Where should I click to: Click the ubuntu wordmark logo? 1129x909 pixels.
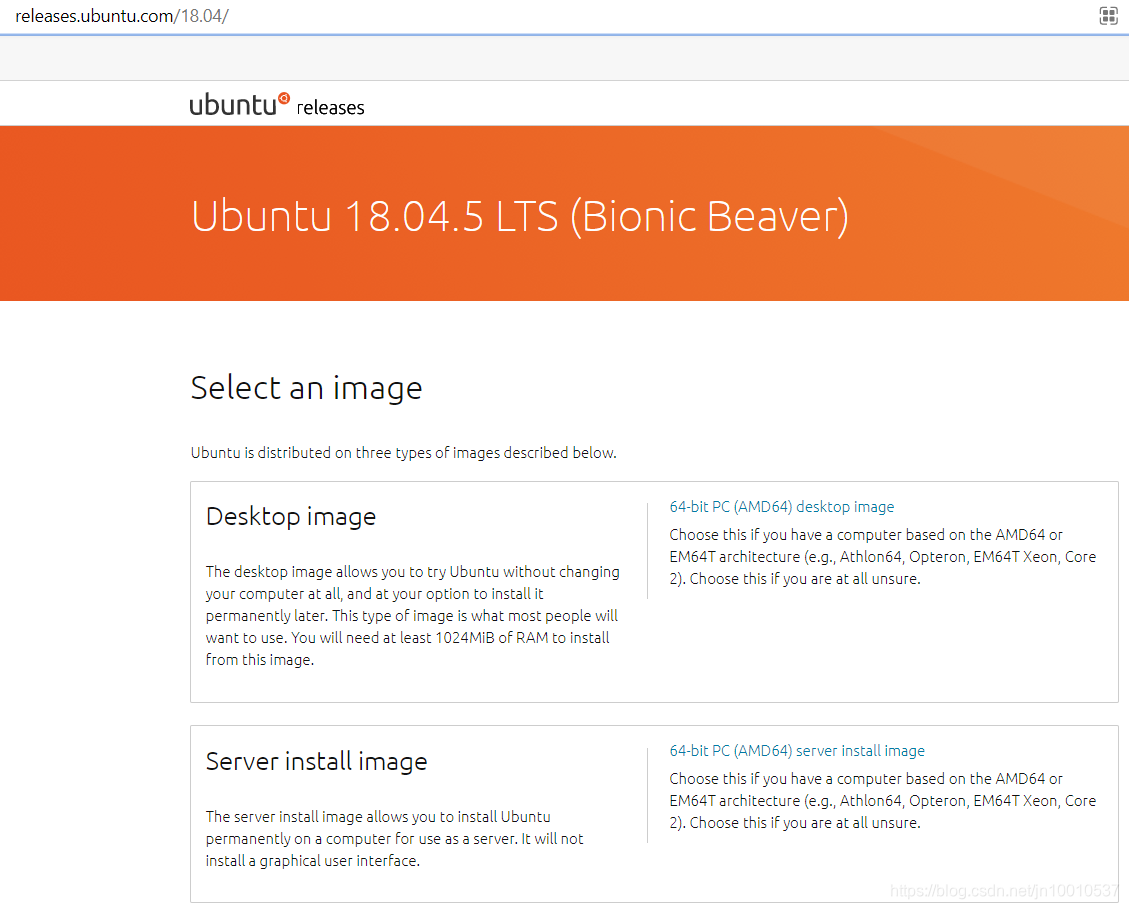point(230,103)
